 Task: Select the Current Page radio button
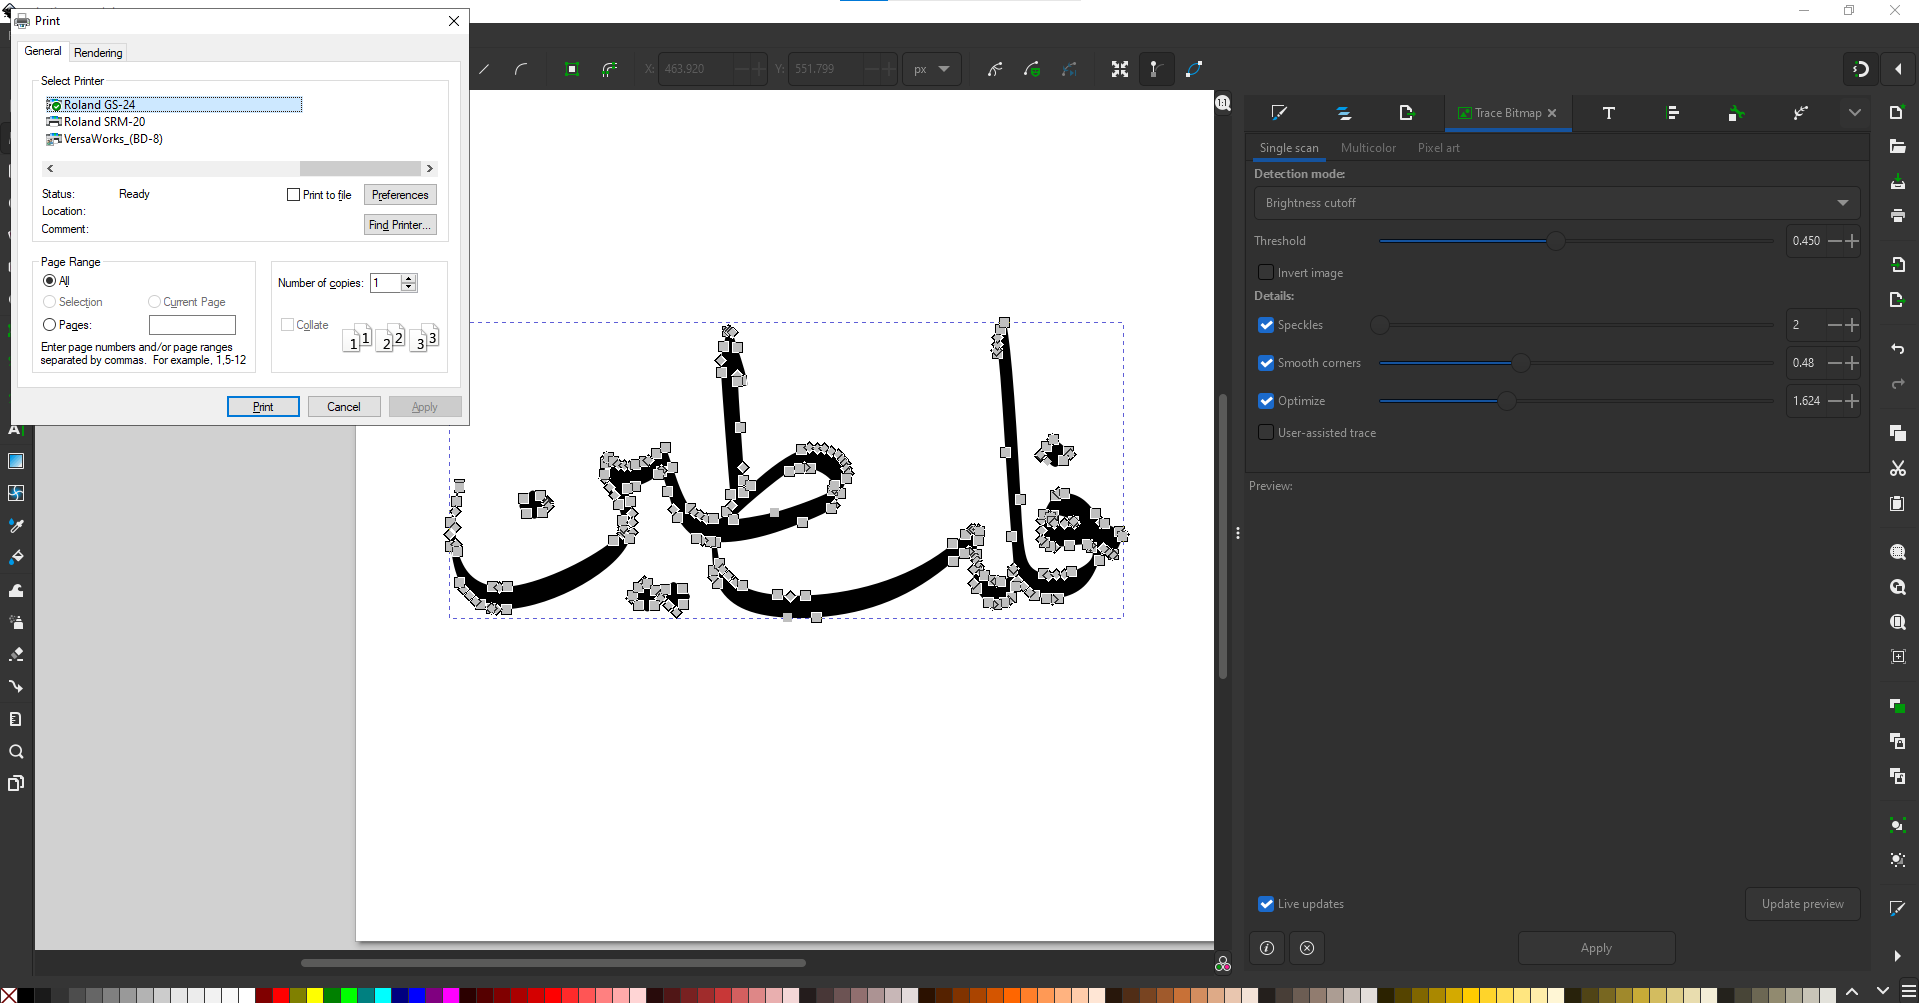coord(155,301)
